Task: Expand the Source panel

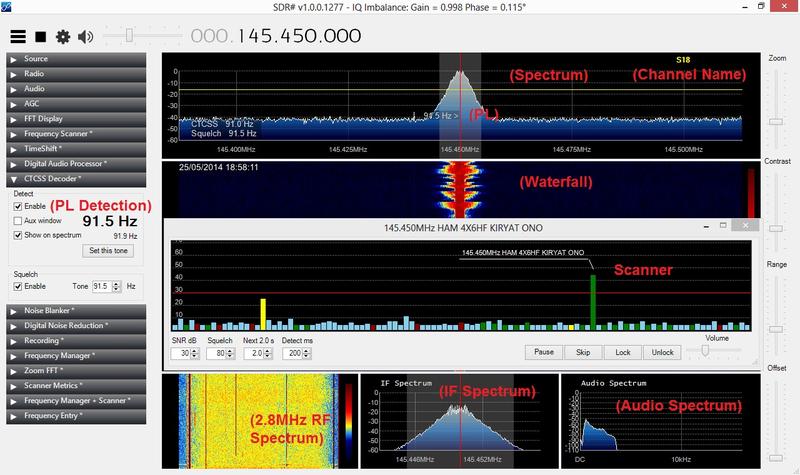Action: point(76,59)
